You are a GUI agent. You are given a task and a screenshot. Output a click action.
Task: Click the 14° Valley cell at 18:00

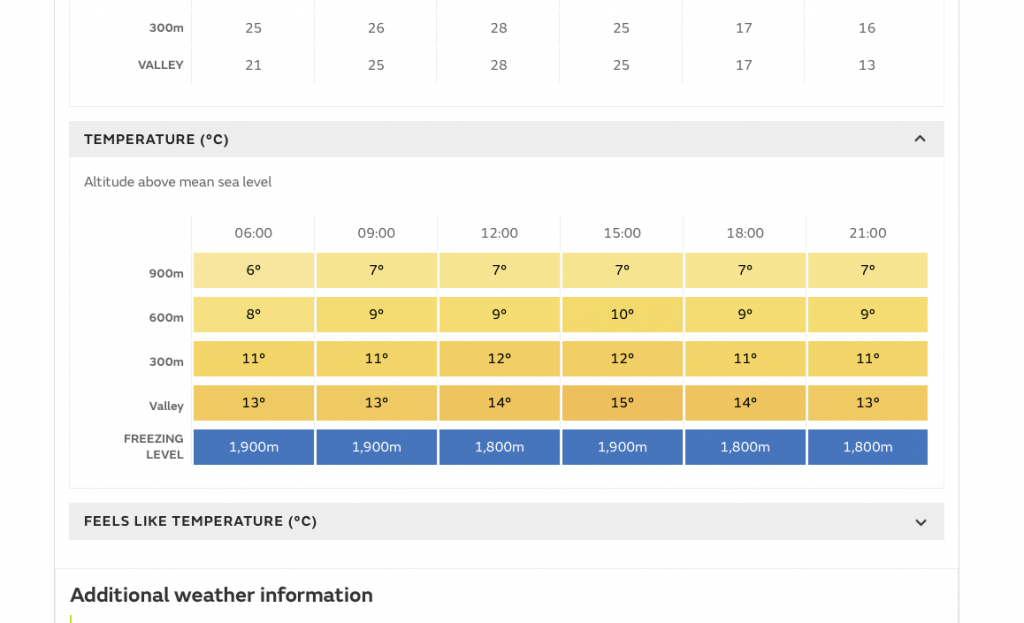coord(744,403)
